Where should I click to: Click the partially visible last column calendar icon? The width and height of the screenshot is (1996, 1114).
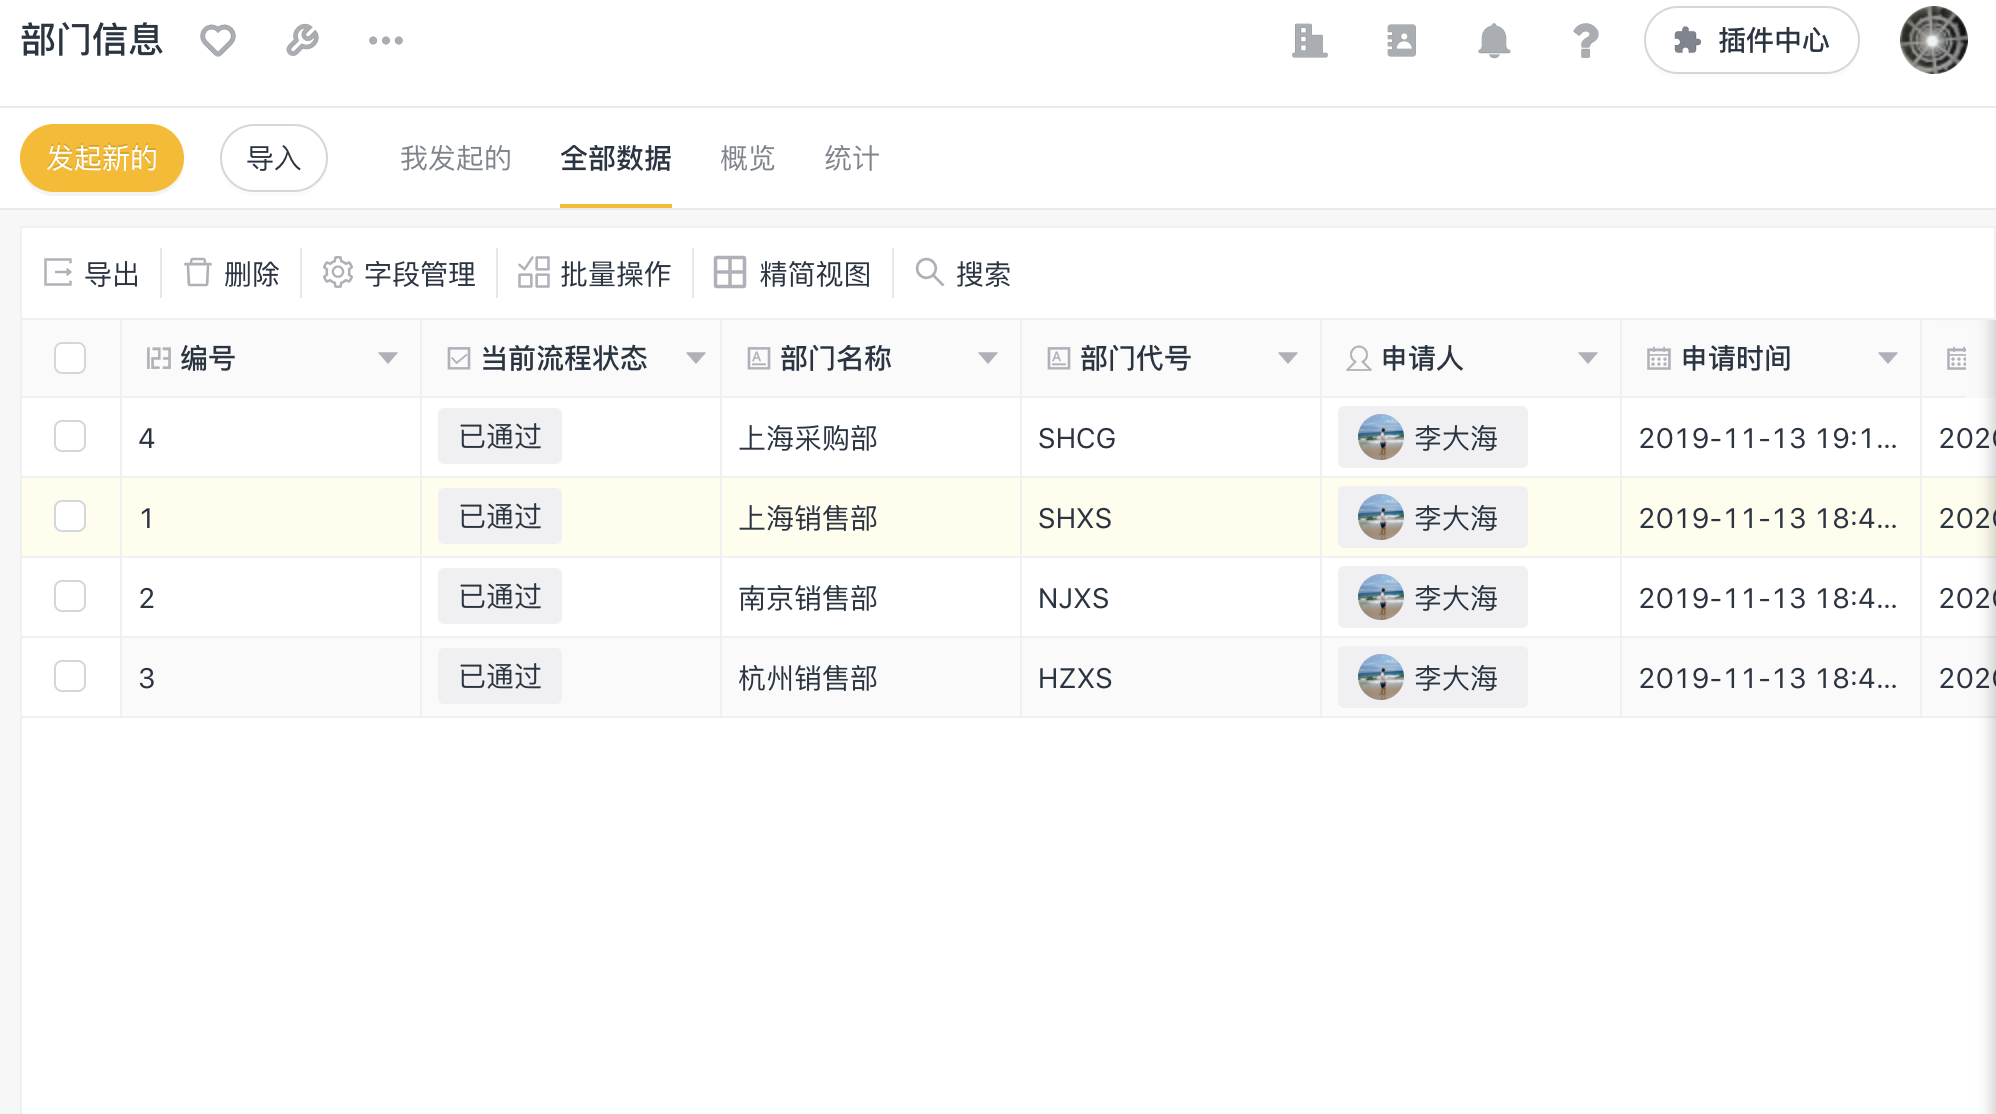(1957, 358)
